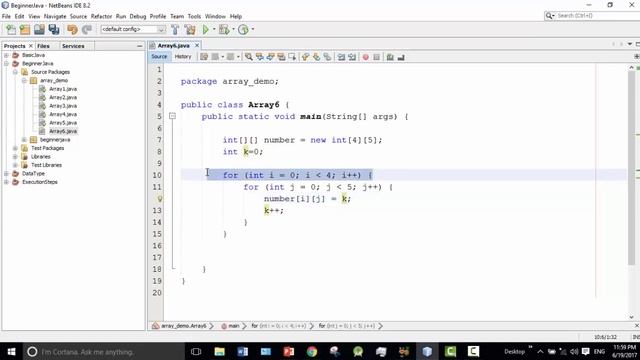Click the Stop Macro Recording icon
640x360 pixels.
[376, 57]
